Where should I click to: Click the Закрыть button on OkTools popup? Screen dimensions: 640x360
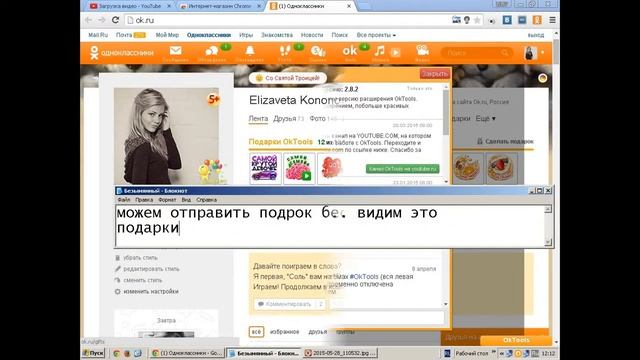coord(435,74)
